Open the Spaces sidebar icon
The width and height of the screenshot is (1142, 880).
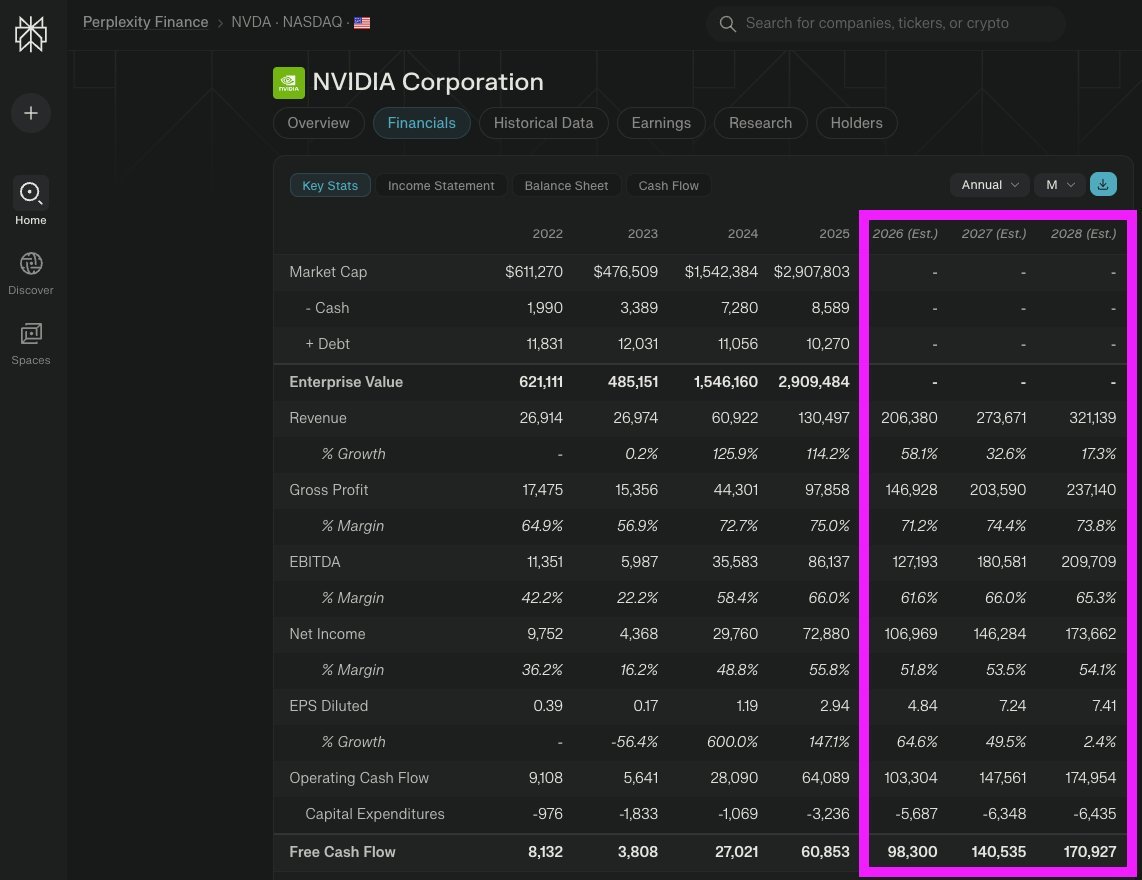(30, 334)
